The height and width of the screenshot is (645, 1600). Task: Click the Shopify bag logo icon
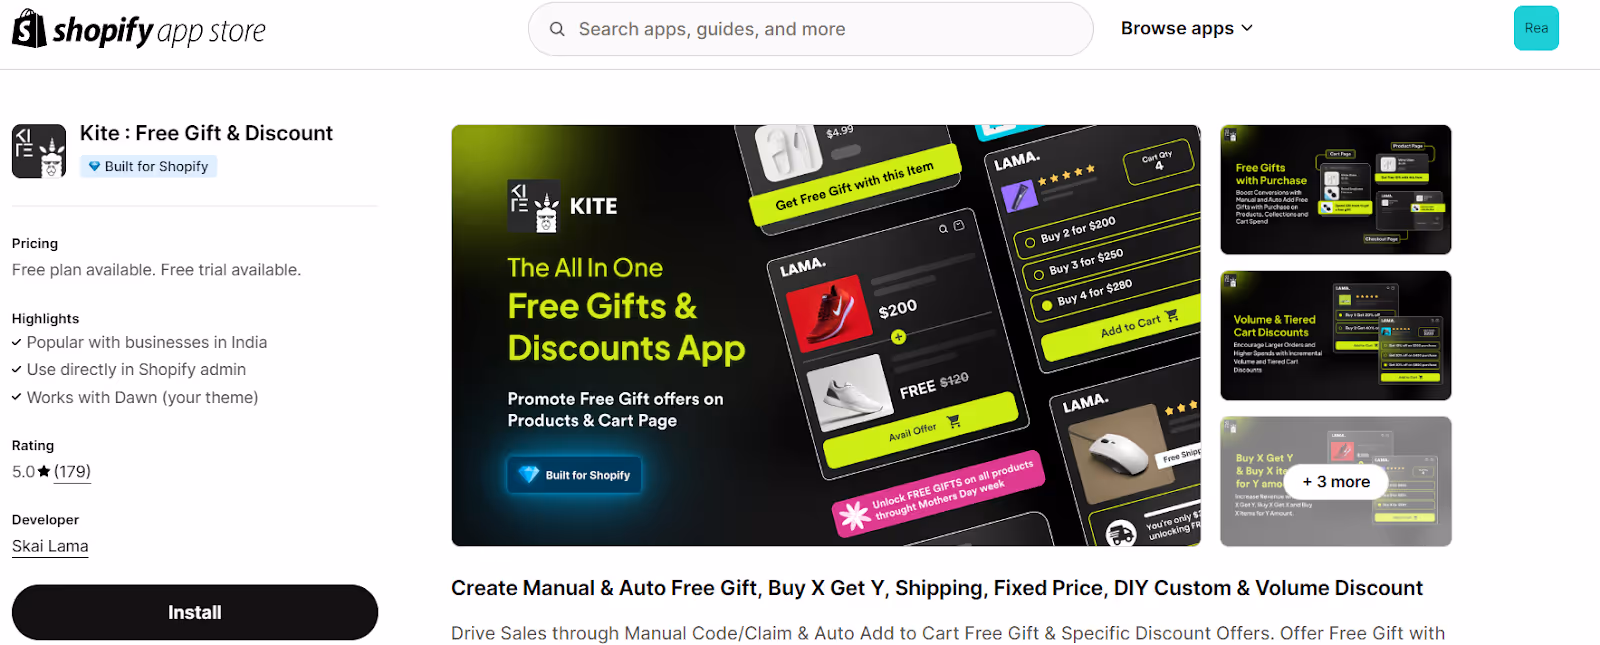coord(29,29)
